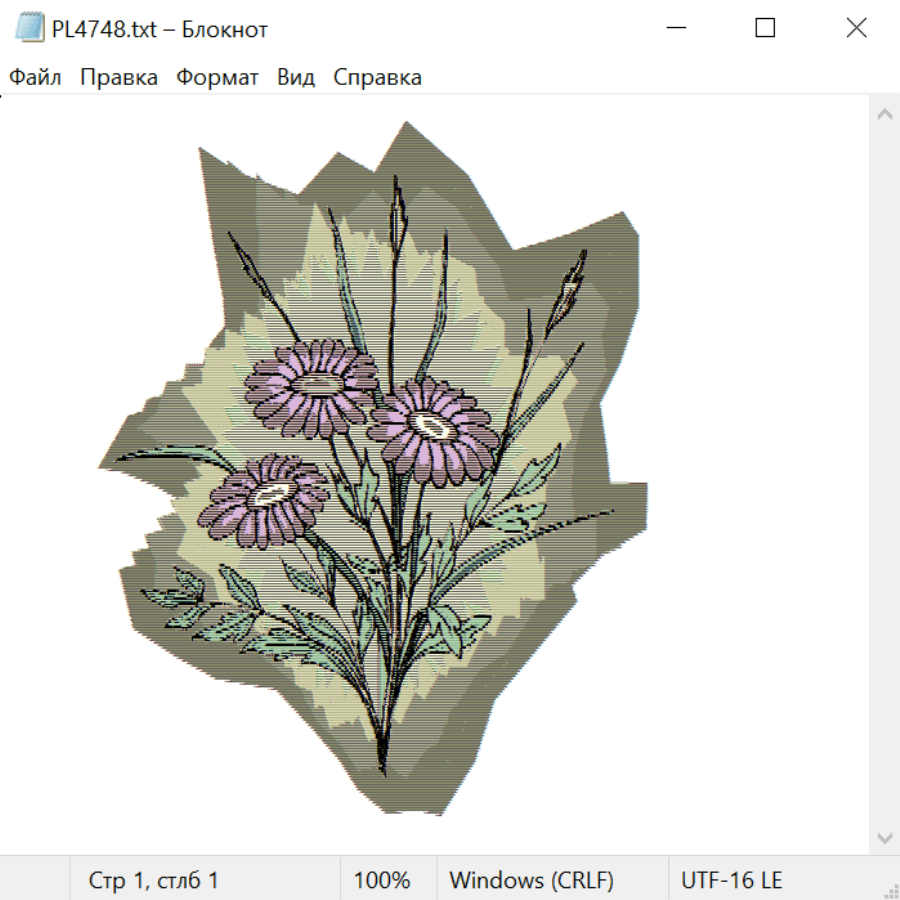The width and height of the screenshot is (900, 900).
Task: Click the 100% zoom level in status bar
Action: click(x=382, y=881)
